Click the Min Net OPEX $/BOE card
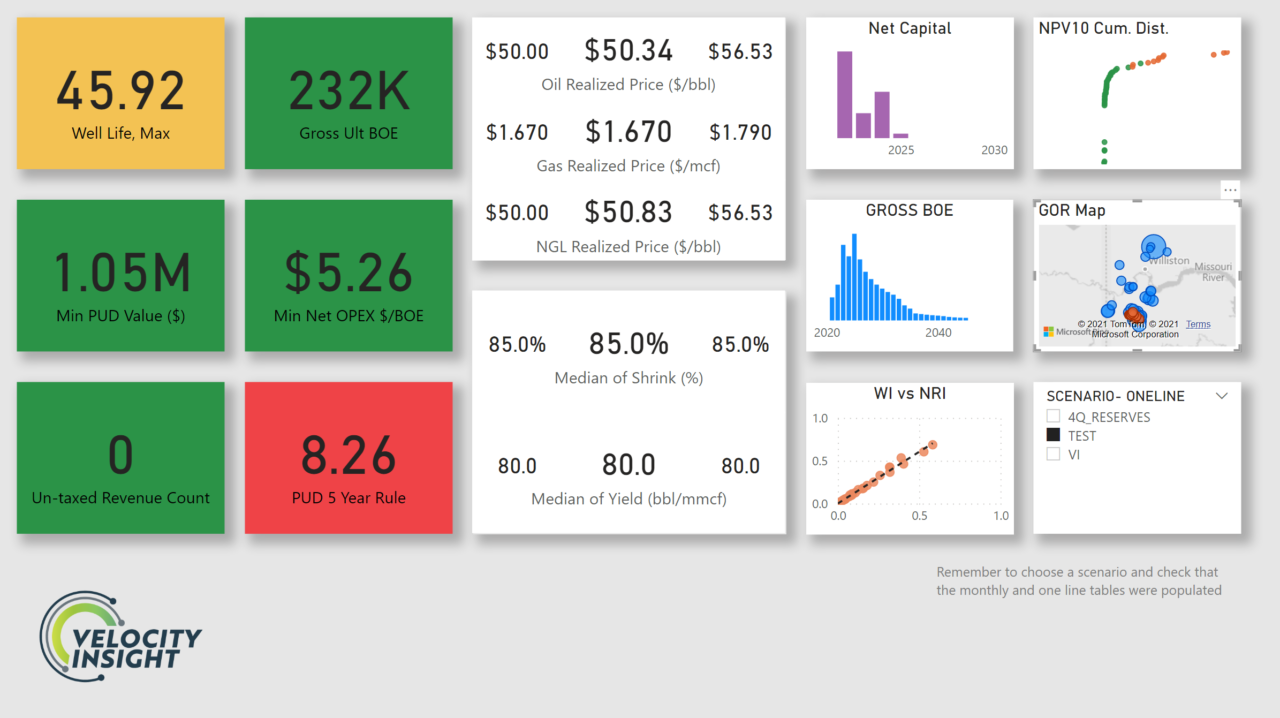 pos(348,275)
